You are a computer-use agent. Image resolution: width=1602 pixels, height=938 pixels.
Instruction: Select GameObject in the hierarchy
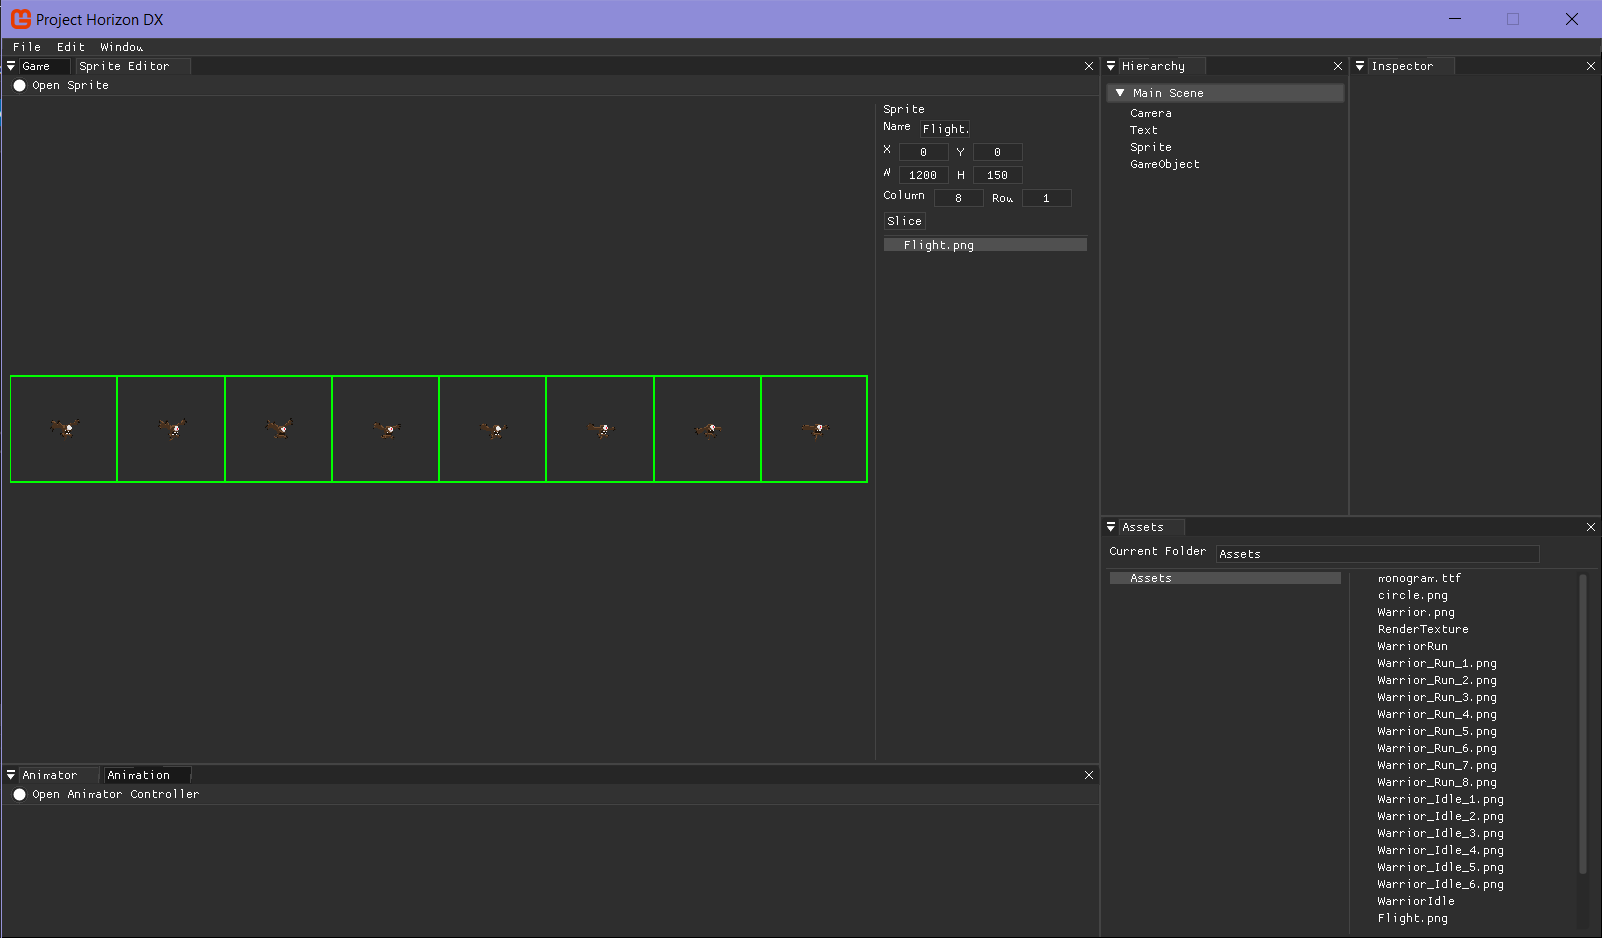1165,164
